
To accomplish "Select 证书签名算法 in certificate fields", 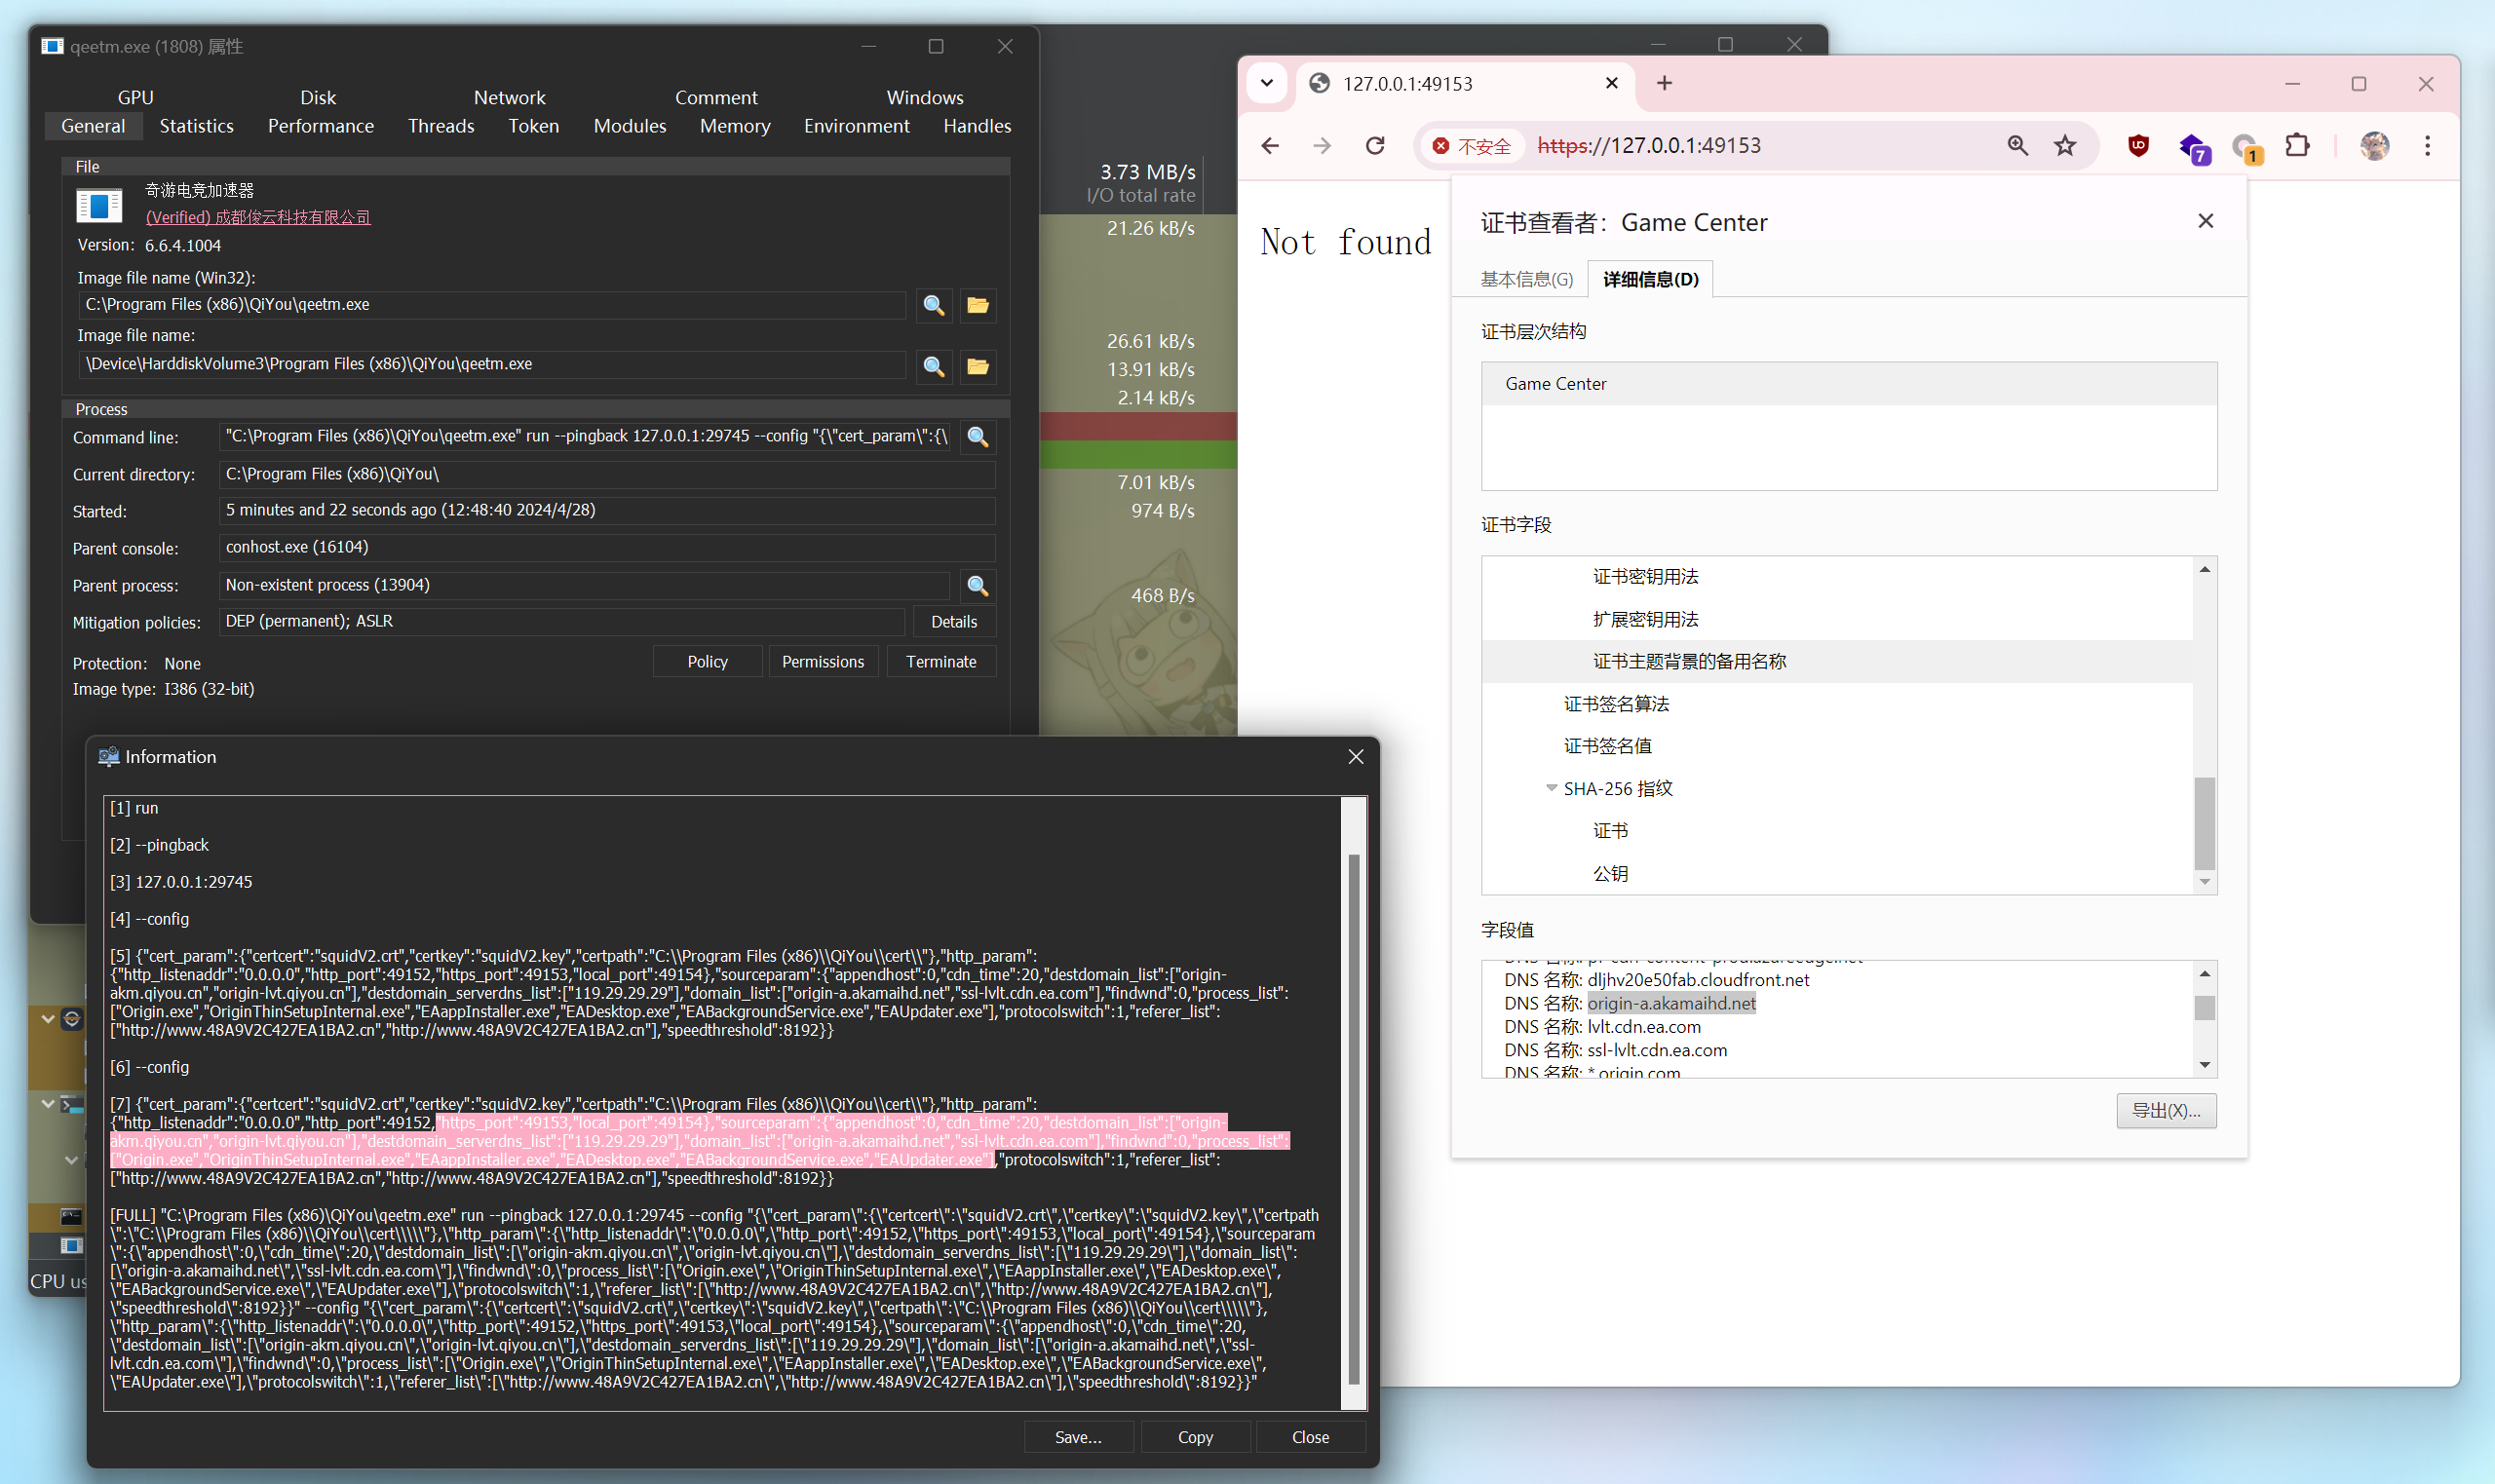I will (1616, 704).
